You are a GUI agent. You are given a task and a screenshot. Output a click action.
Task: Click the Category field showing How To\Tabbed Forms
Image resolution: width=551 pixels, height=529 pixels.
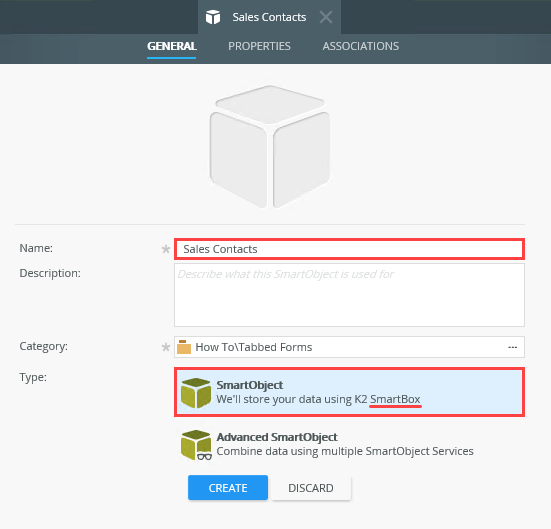(x=349, y=347)
